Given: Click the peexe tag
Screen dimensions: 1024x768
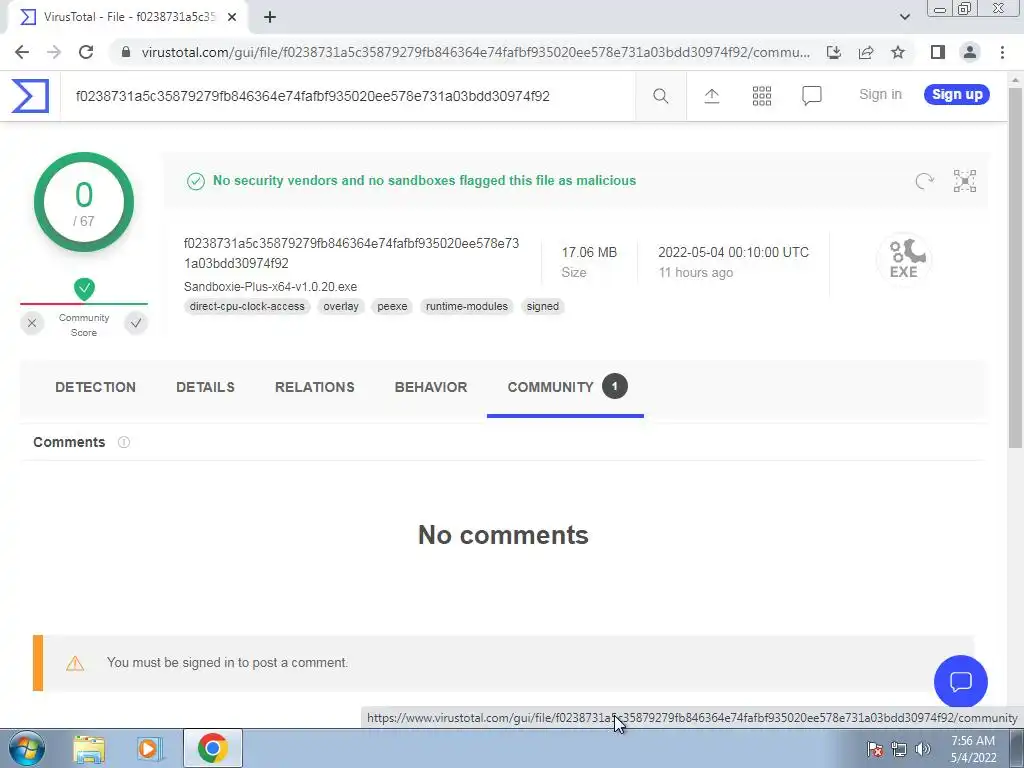Looking at the screenshot, I should pos(392,306).
